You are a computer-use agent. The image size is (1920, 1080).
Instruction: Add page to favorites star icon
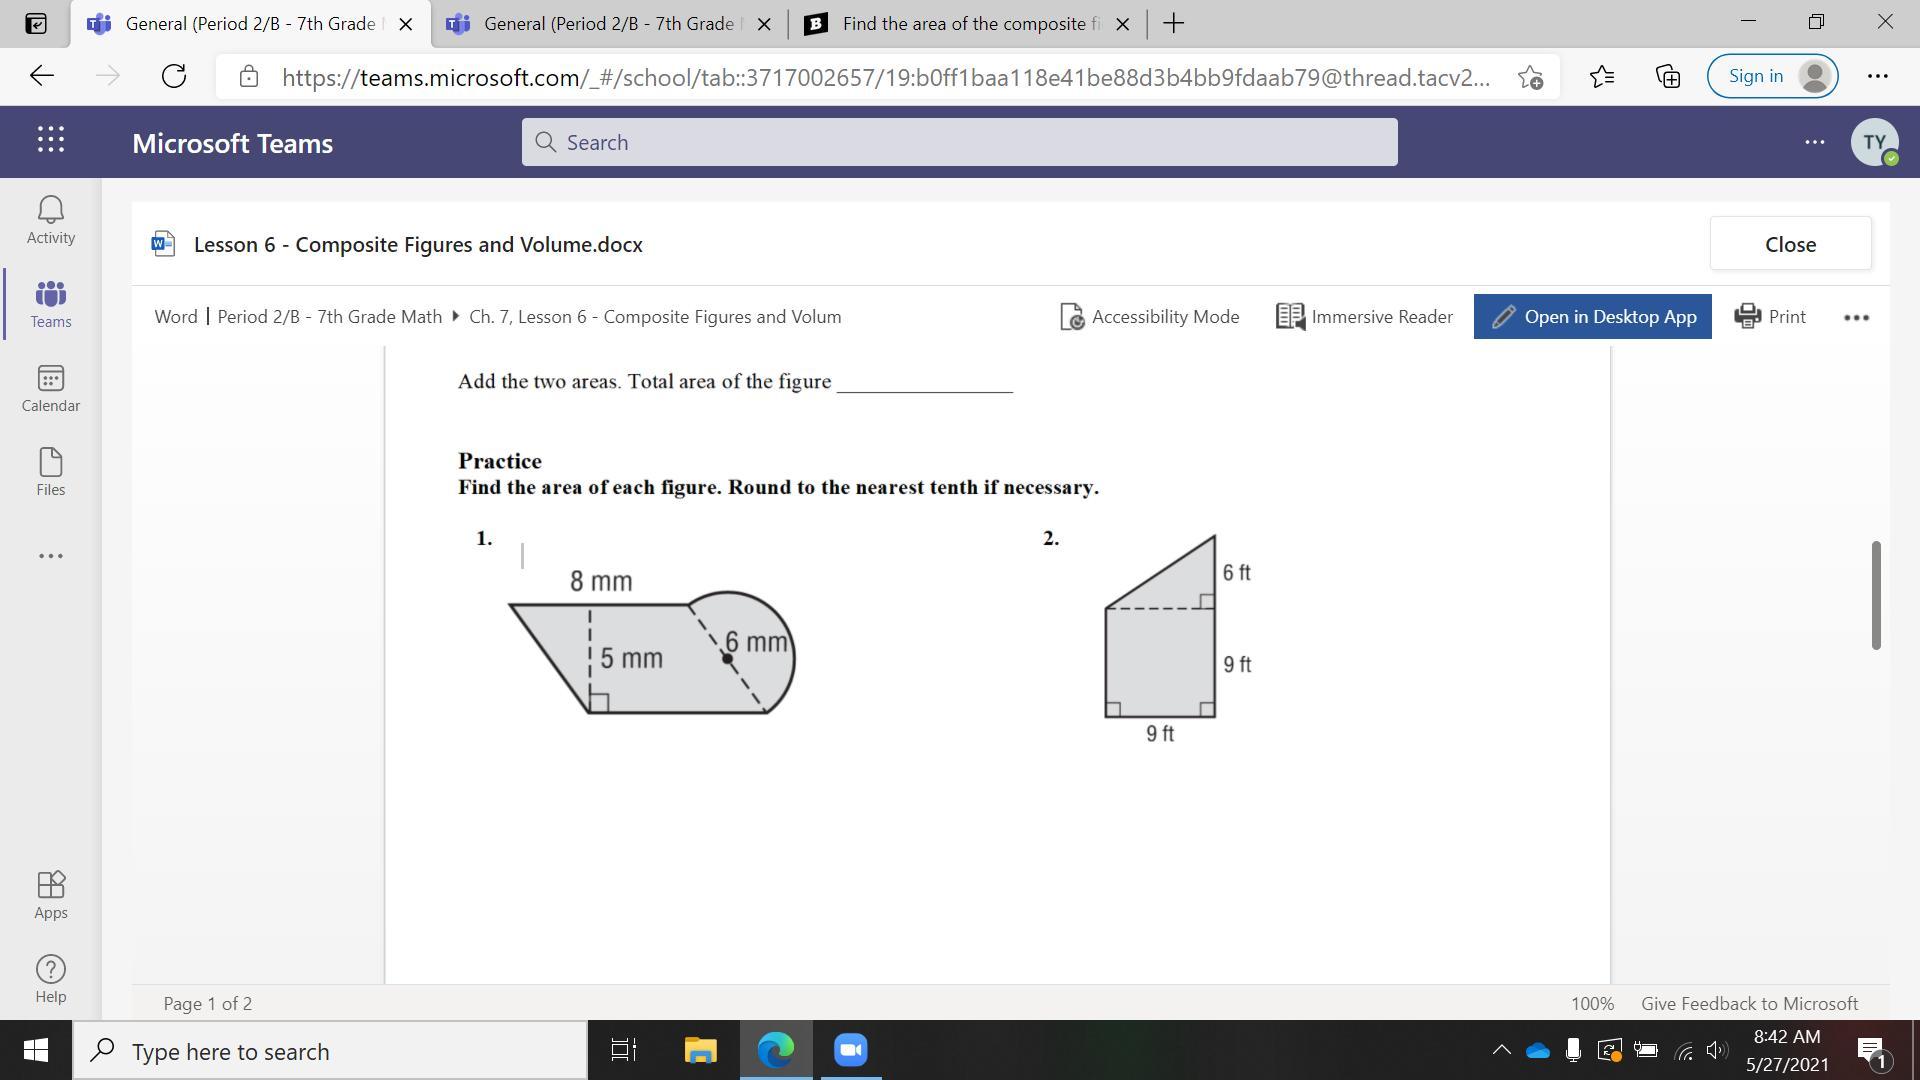tap(1530, 77)
